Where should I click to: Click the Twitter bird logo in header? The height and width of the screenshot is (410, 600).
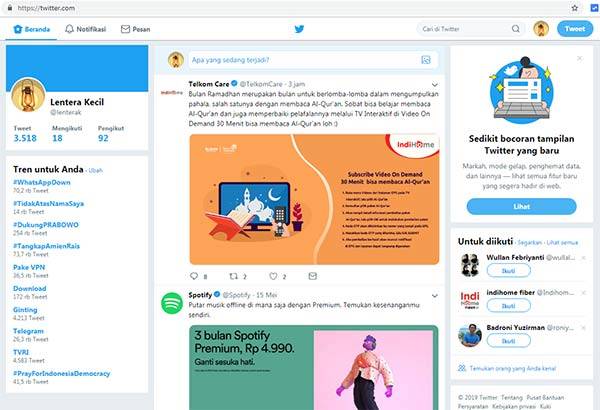coord(299,29)
